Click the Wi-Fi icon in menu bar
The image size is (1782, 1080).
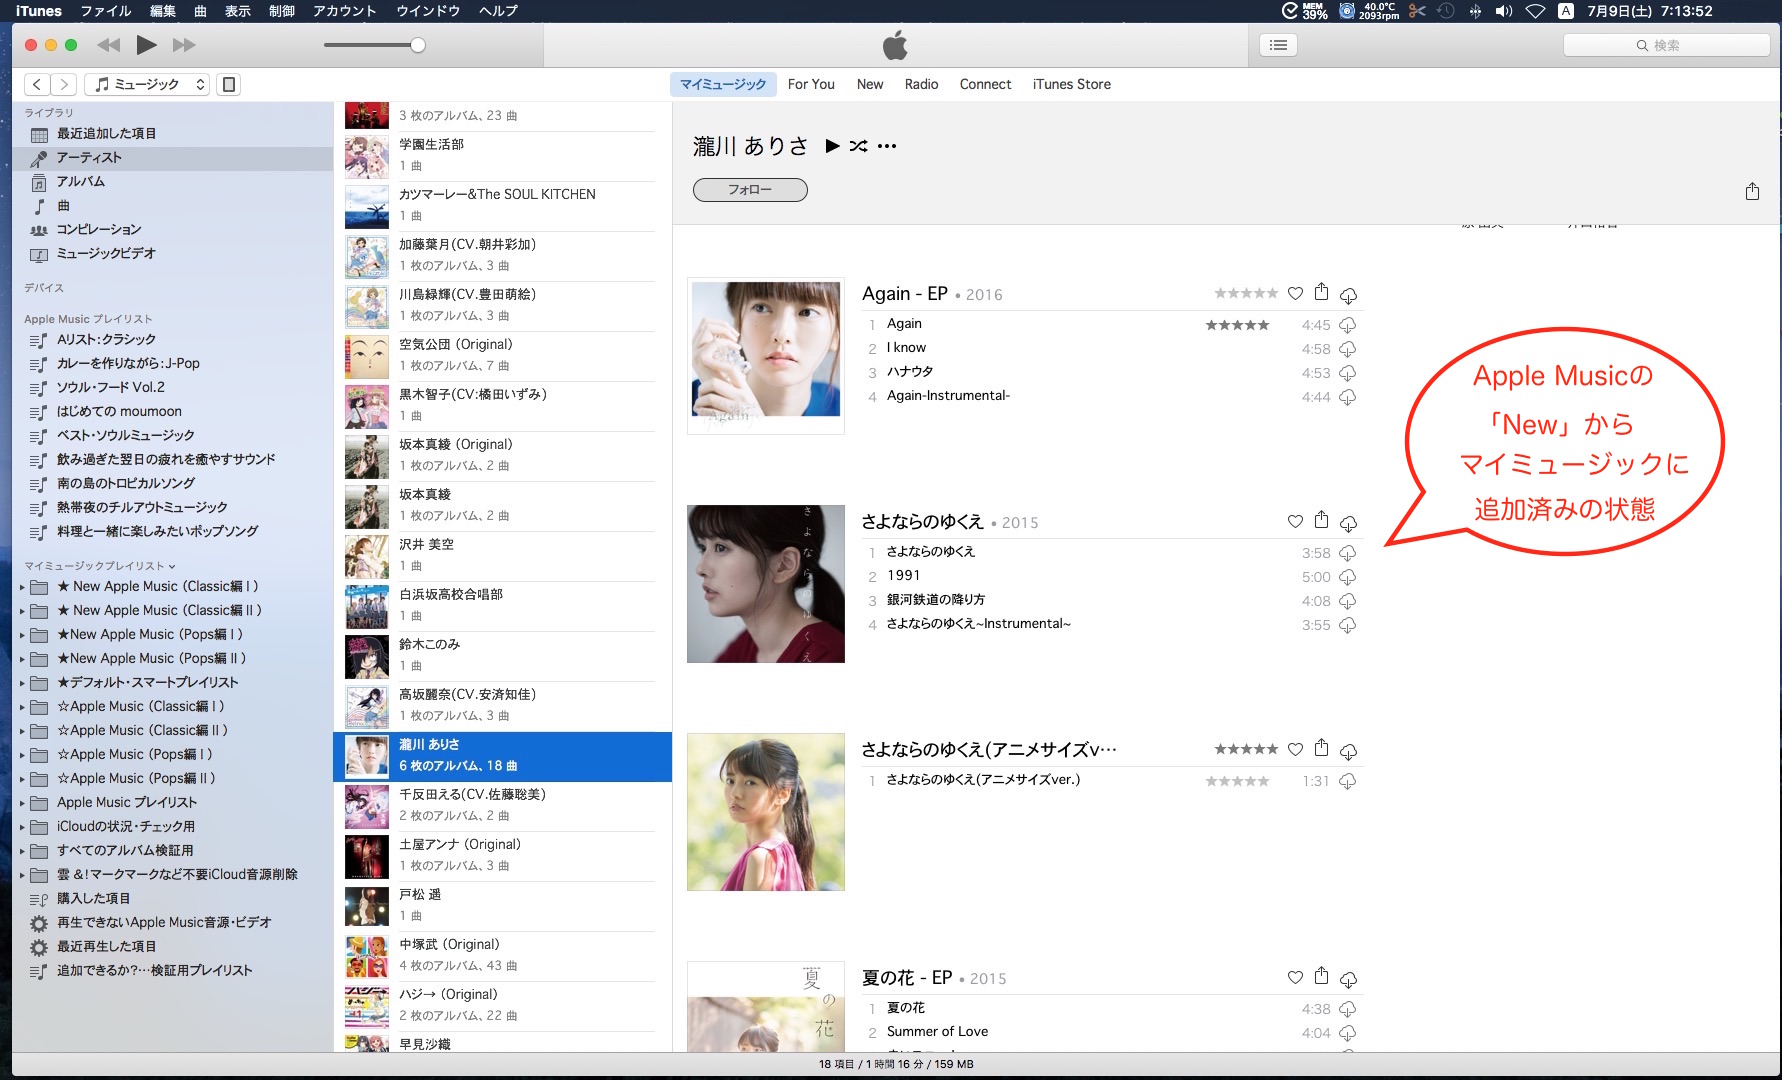point(1535,11)
